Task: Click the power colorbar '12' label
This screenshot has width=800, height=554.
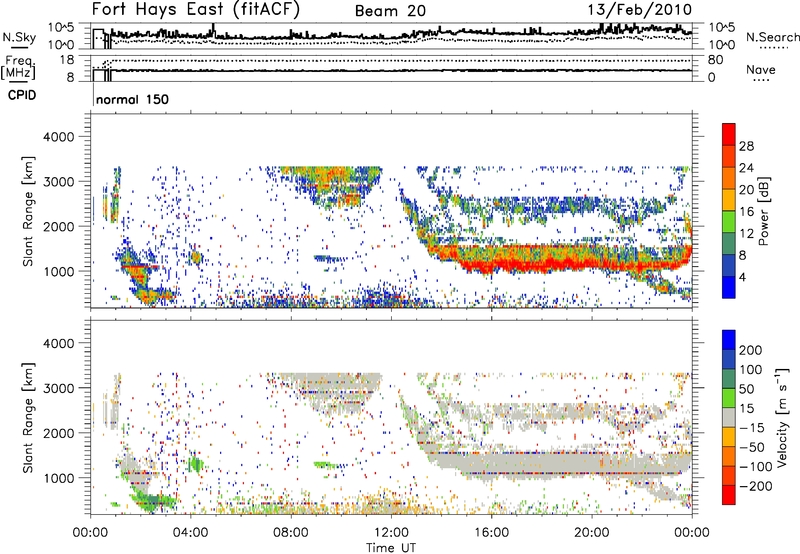Action: (746, 234)
